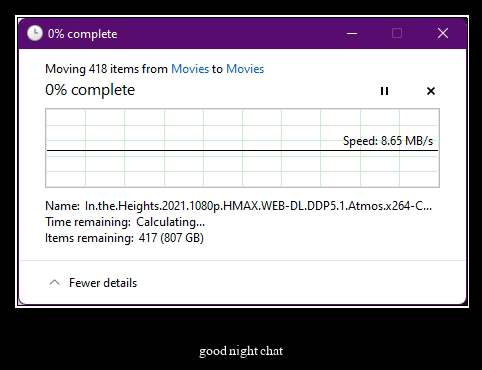Close the transfer dialog window

(443, 33)
